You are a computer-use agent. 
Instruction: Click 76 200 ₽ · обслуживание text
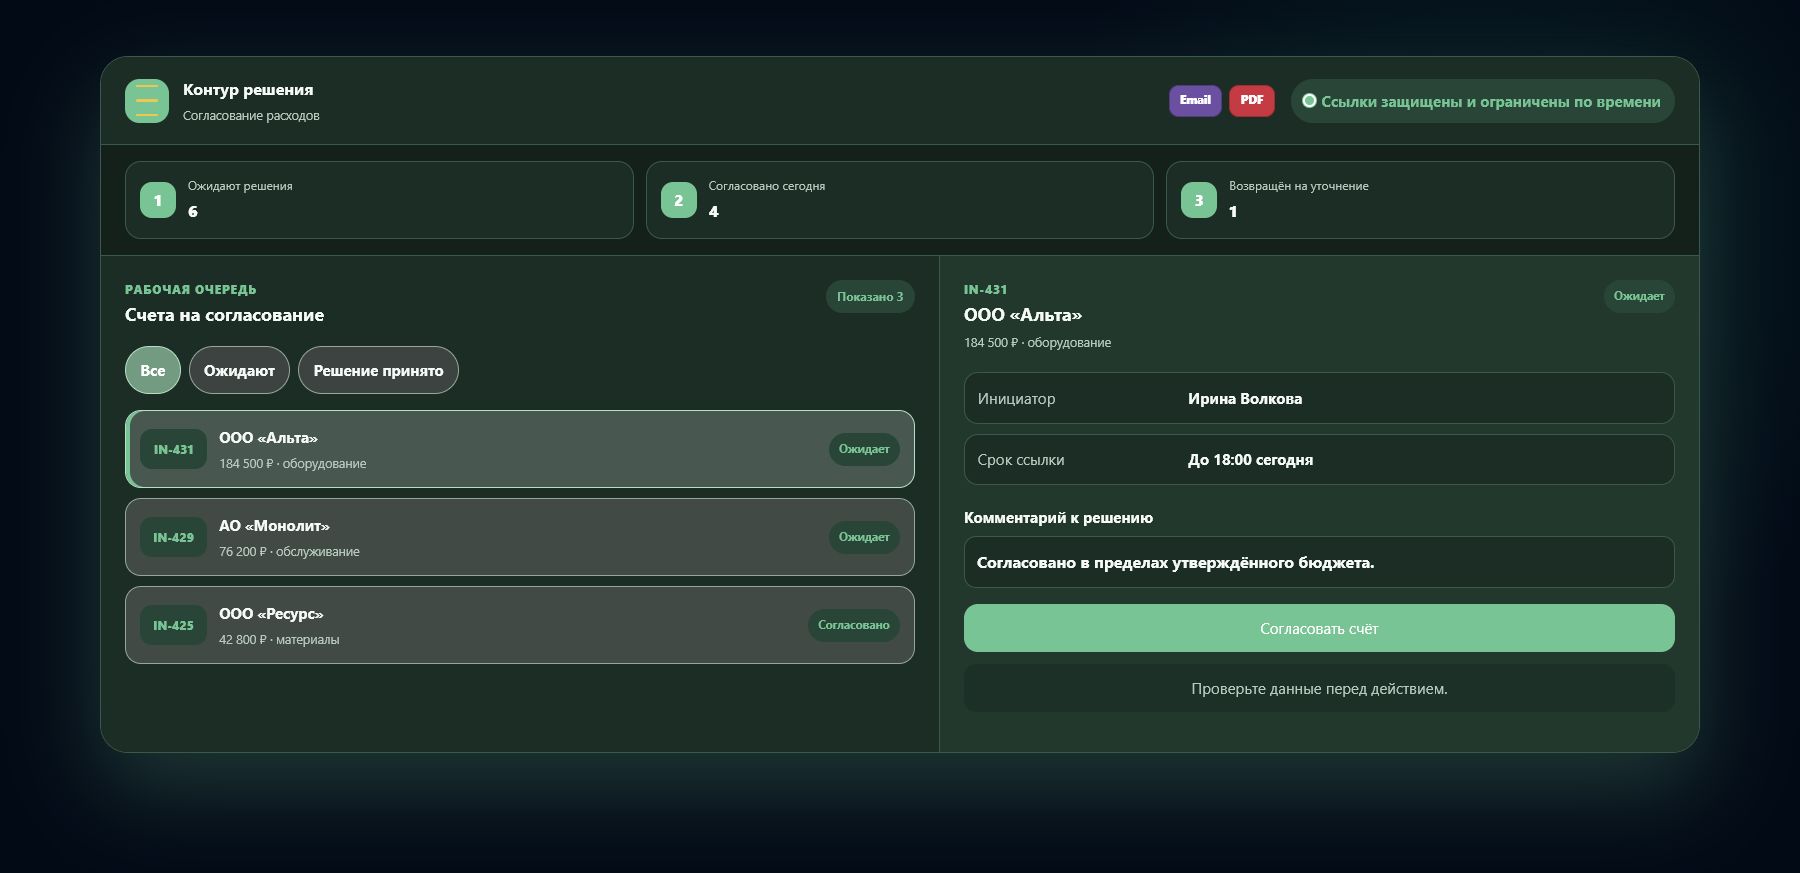tap(289, 551)
